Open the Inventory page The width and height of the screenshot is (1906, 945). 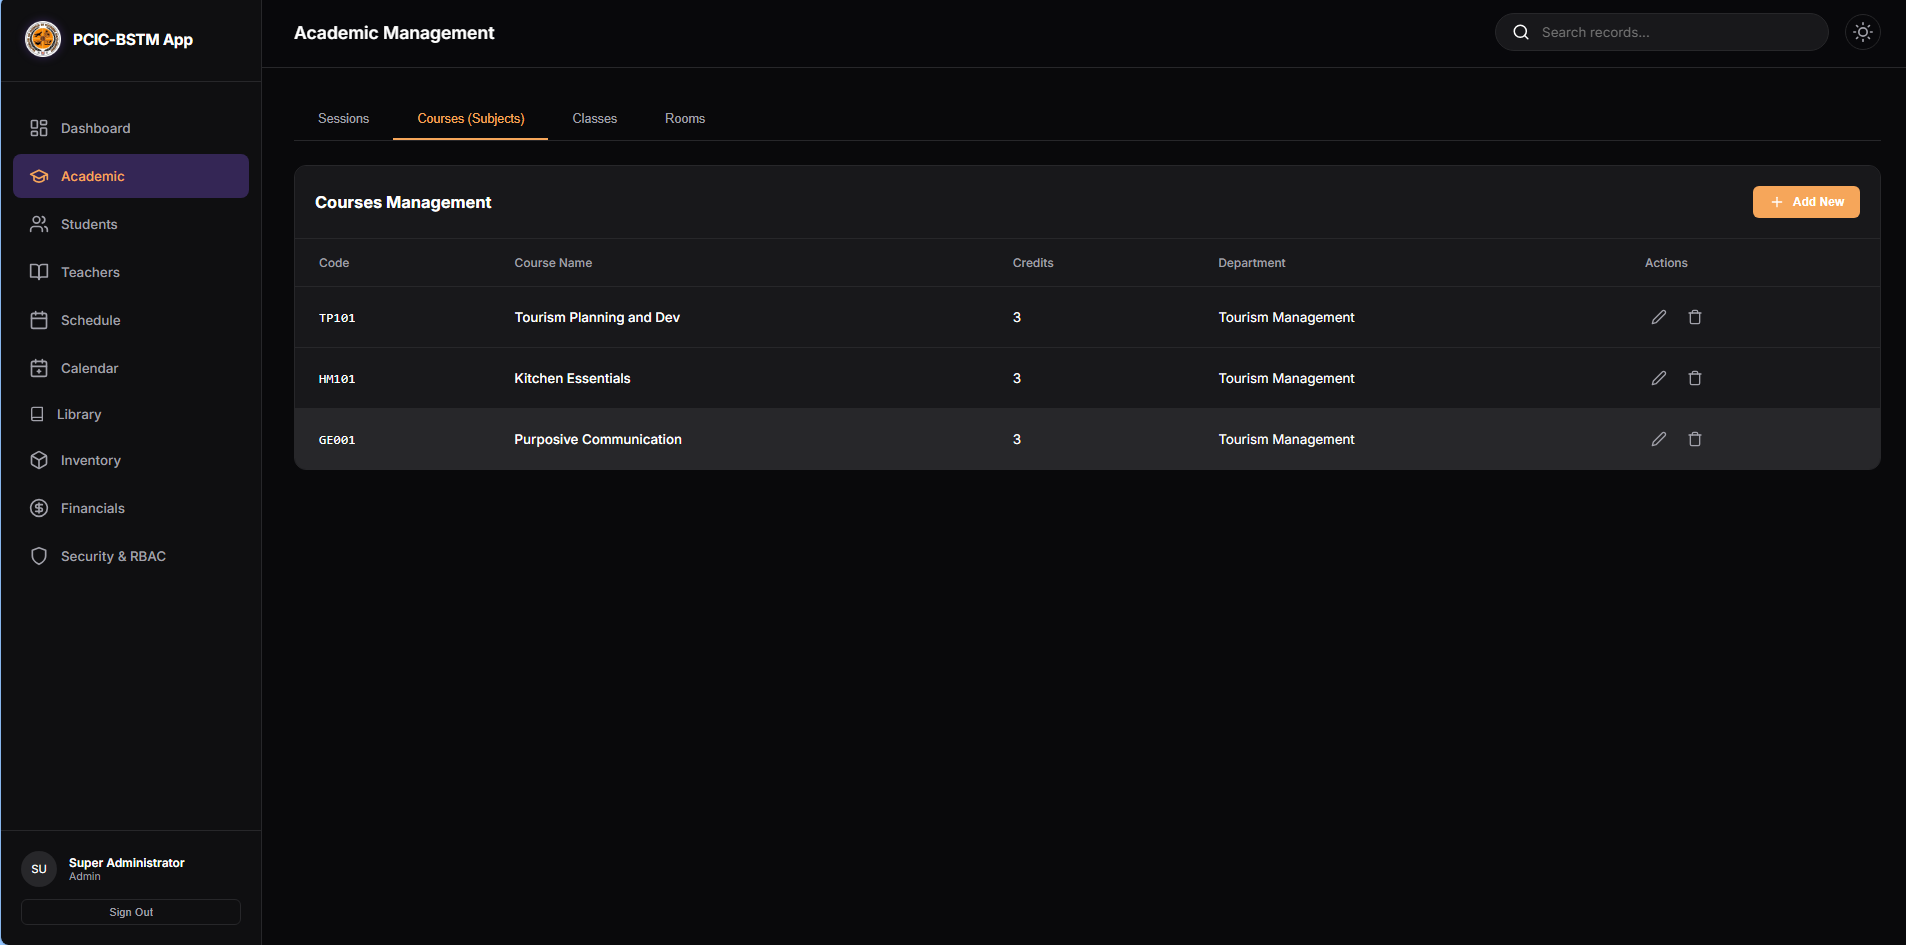pos(90,460)
